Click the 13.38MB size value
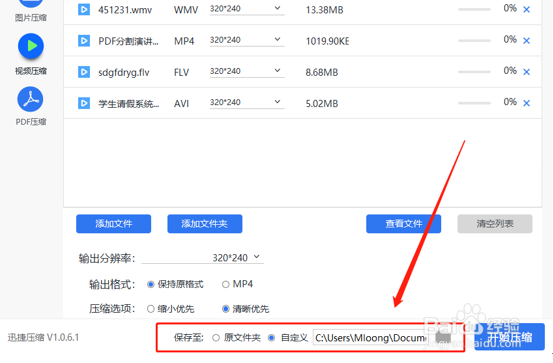This screenshot has height=363, width=553. click(324, 10)
